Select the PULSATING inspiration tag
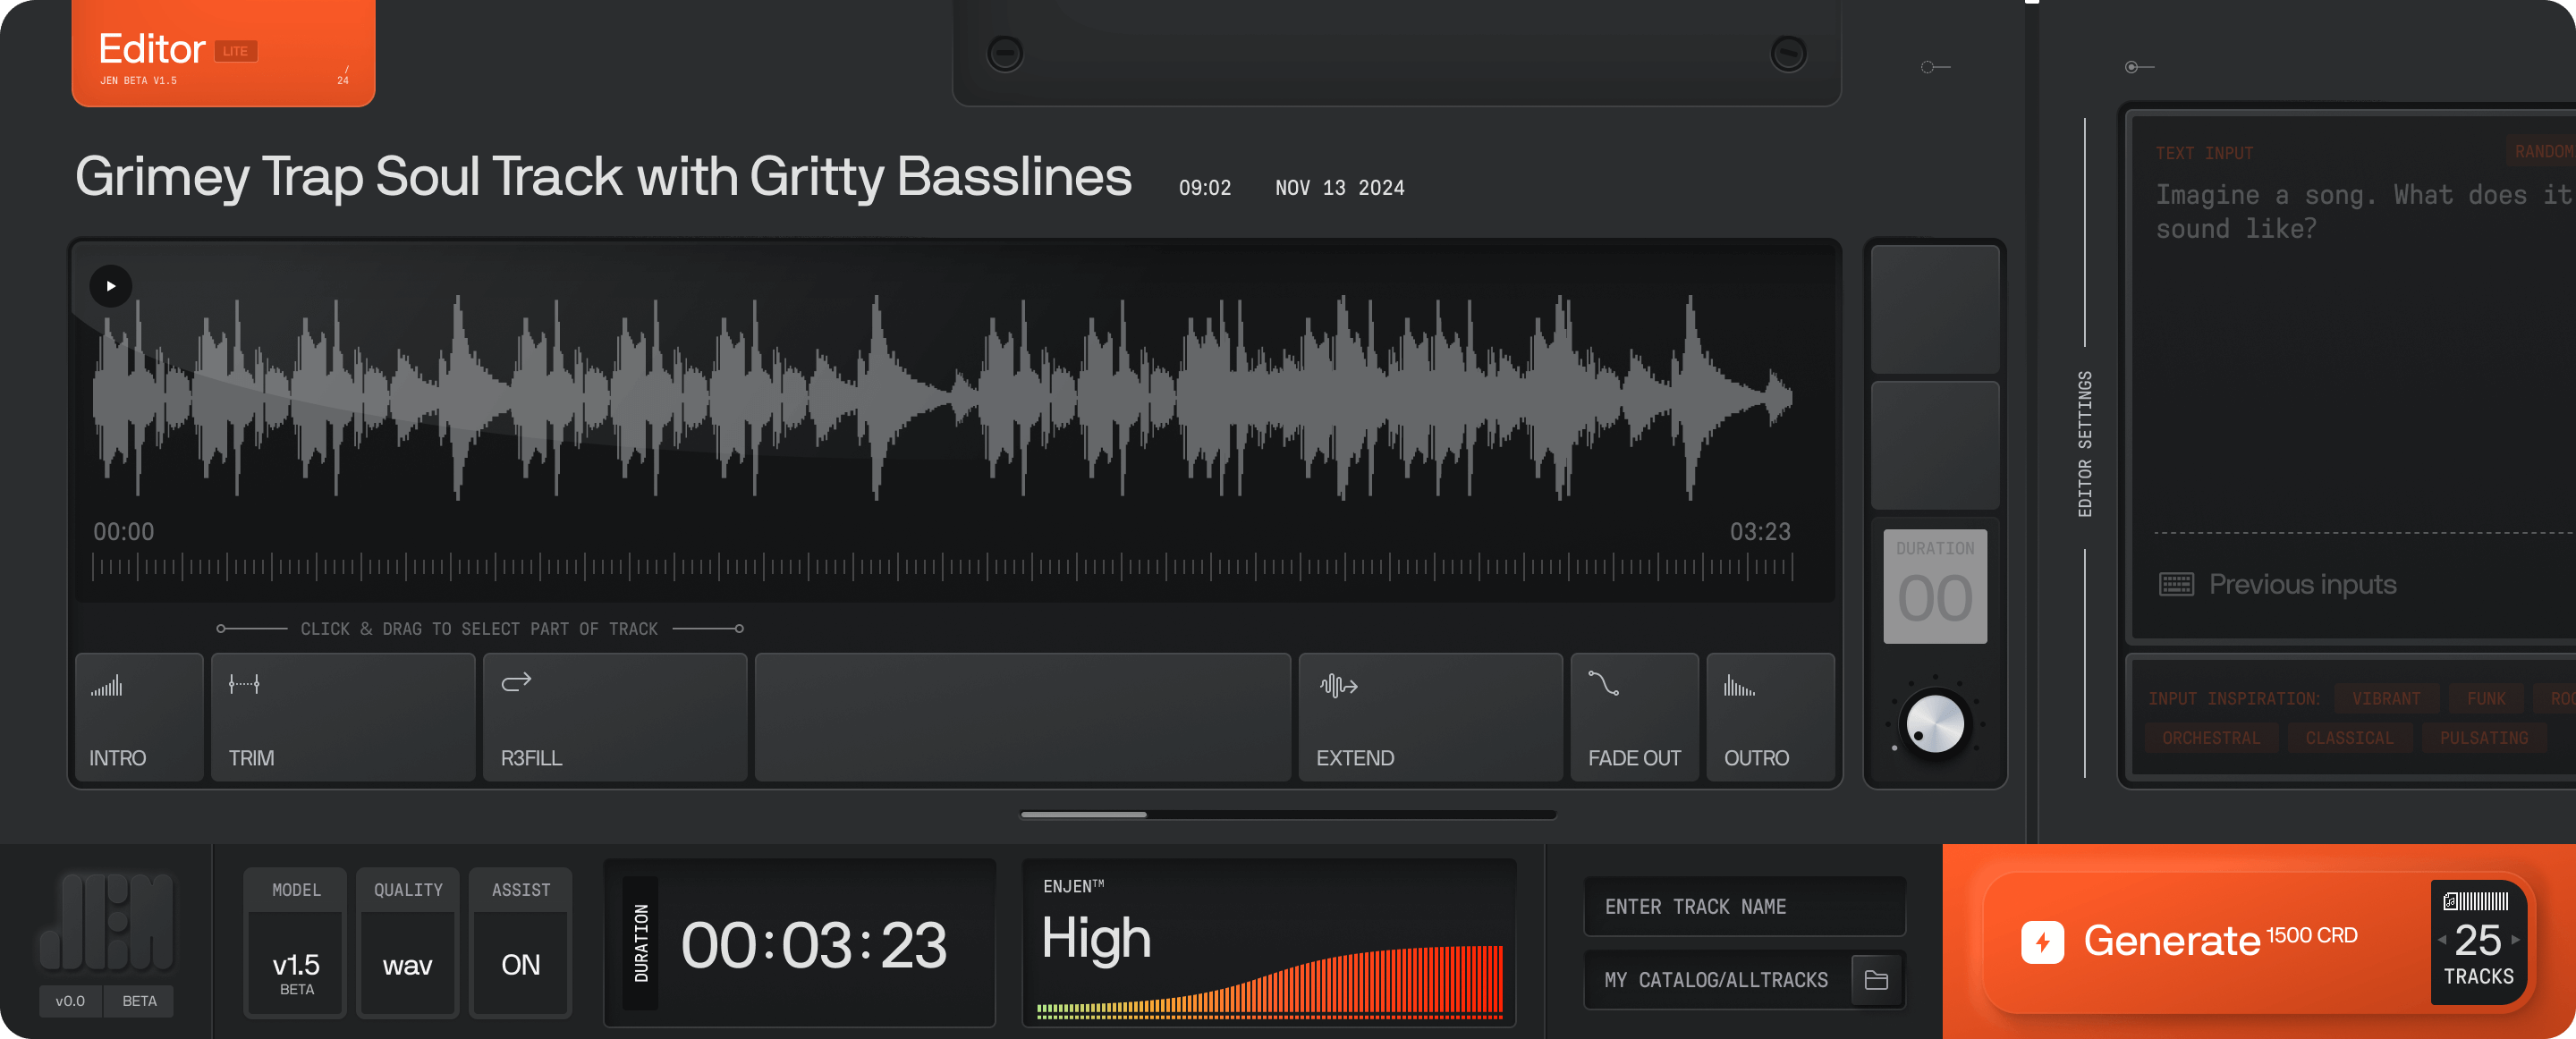 pos(2483,738)
